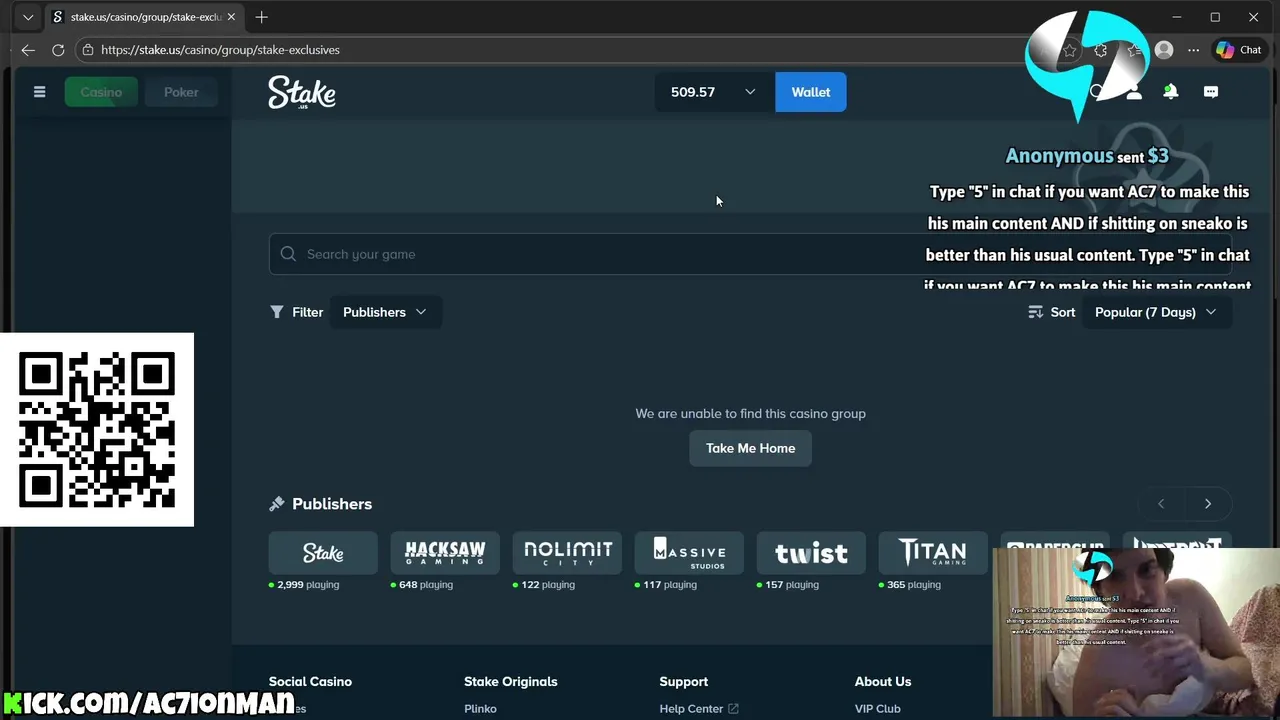Open the Nolimit City publisher card

click(567, 553)
